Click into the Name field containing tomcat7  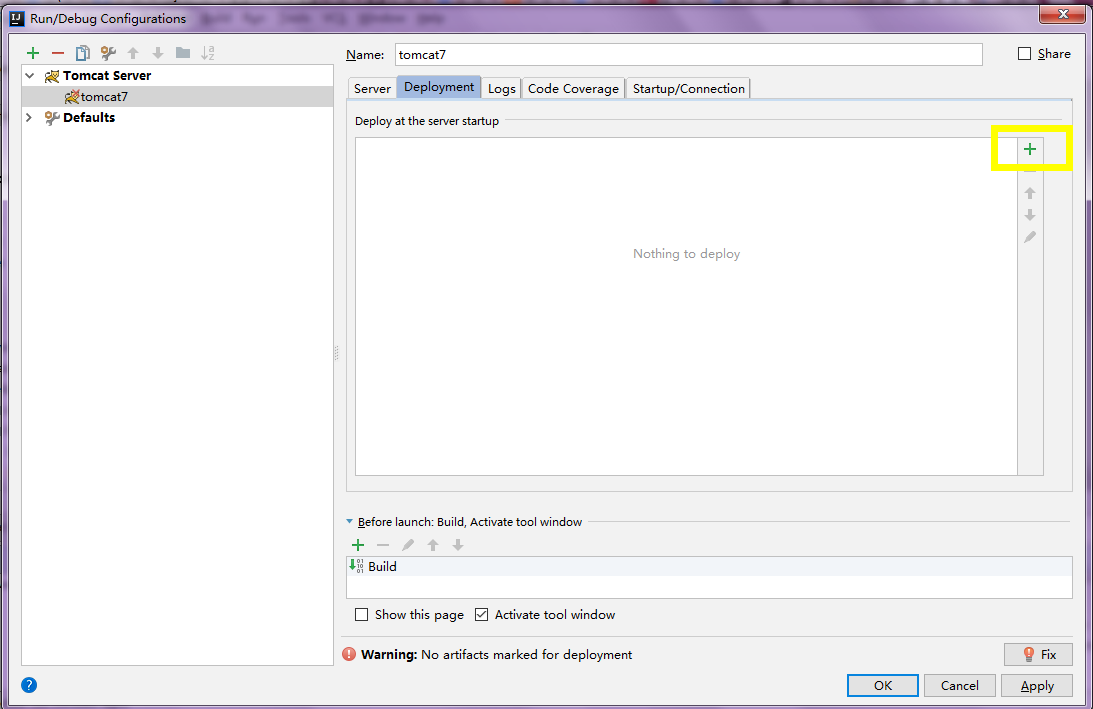[689, 54]
